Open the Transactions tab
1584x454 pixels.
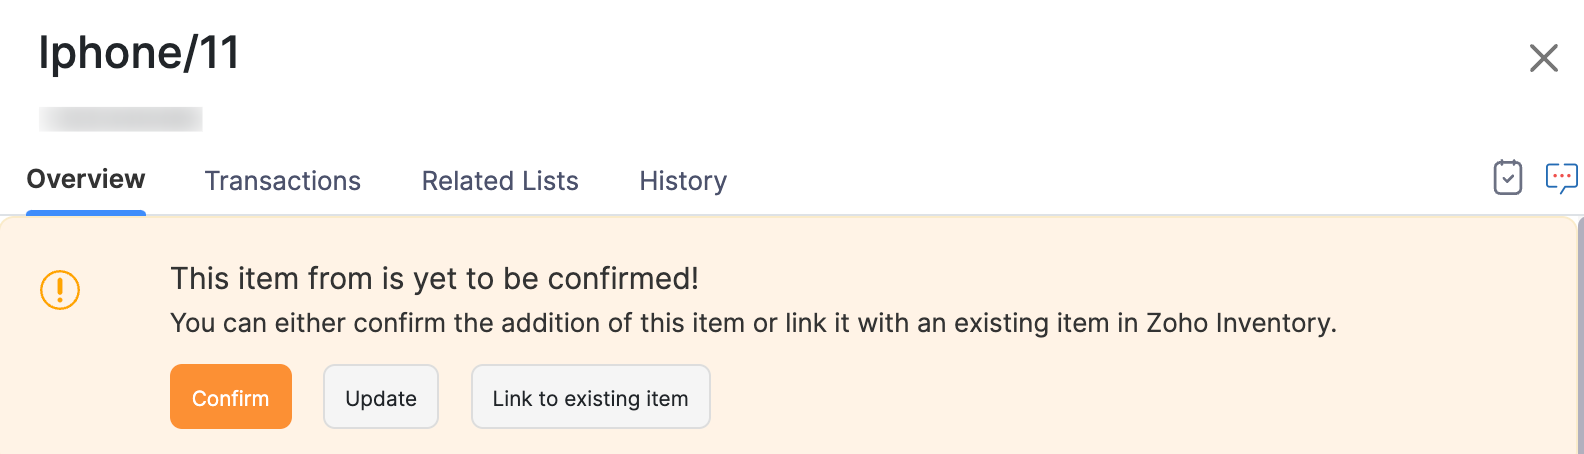pyautogui.click(x=282, y=181)
